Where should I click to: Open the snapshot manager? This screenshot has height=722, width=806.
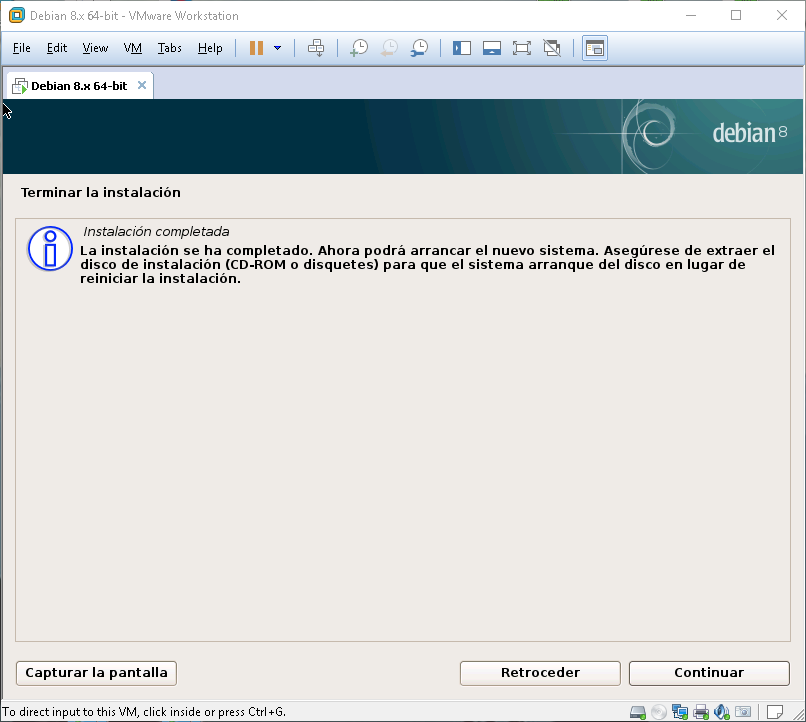(420, 48)
